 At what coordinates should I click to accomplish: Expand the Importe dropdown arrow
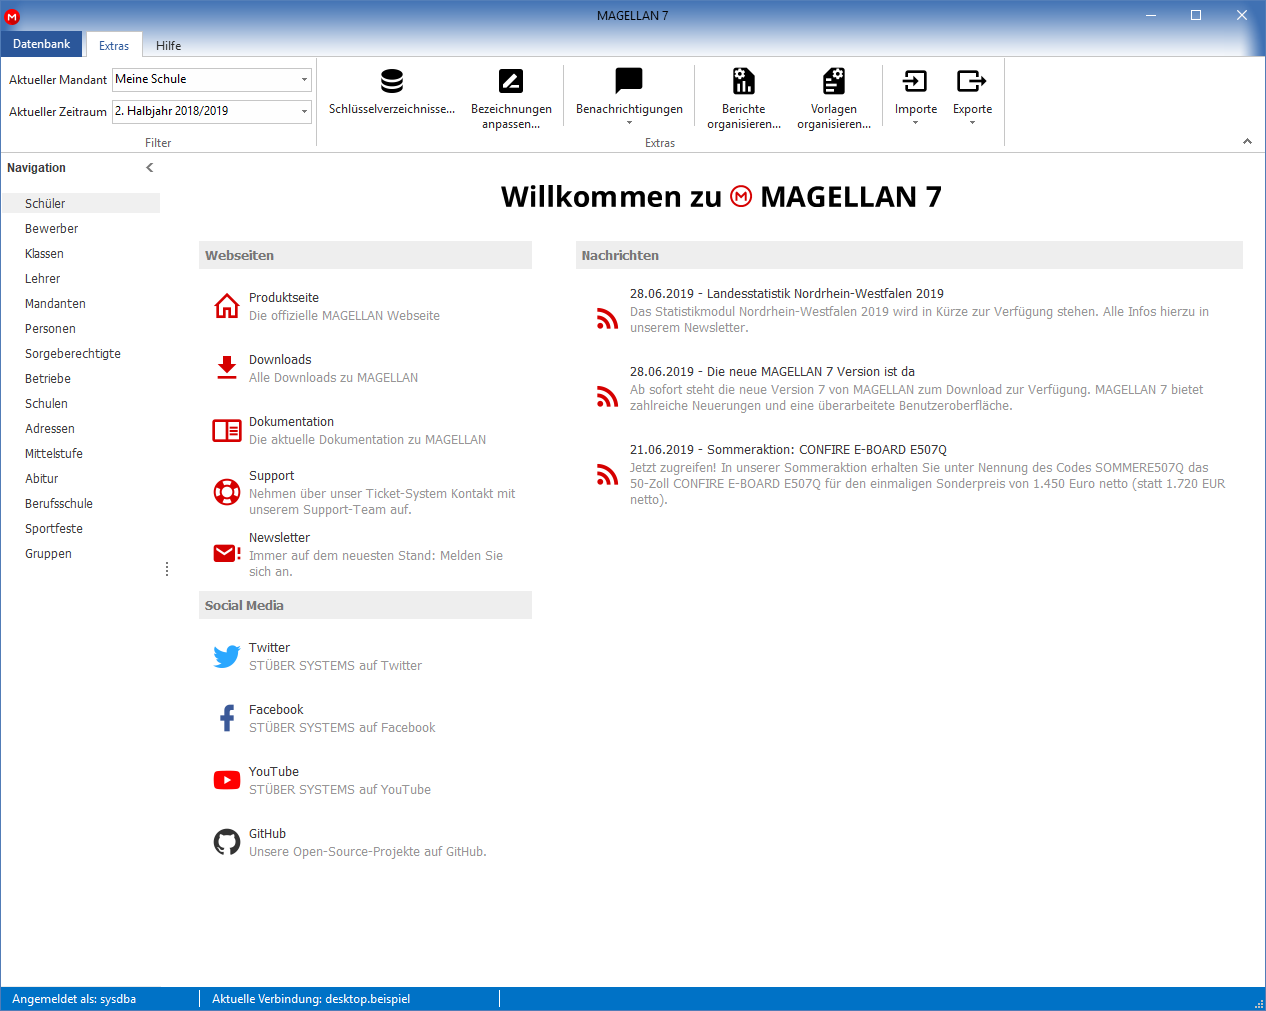point(915,123)
